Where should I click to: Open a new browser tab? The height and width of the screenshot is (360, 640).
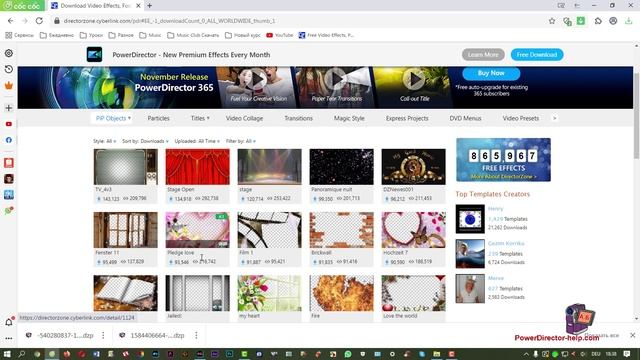pos(149,6)
